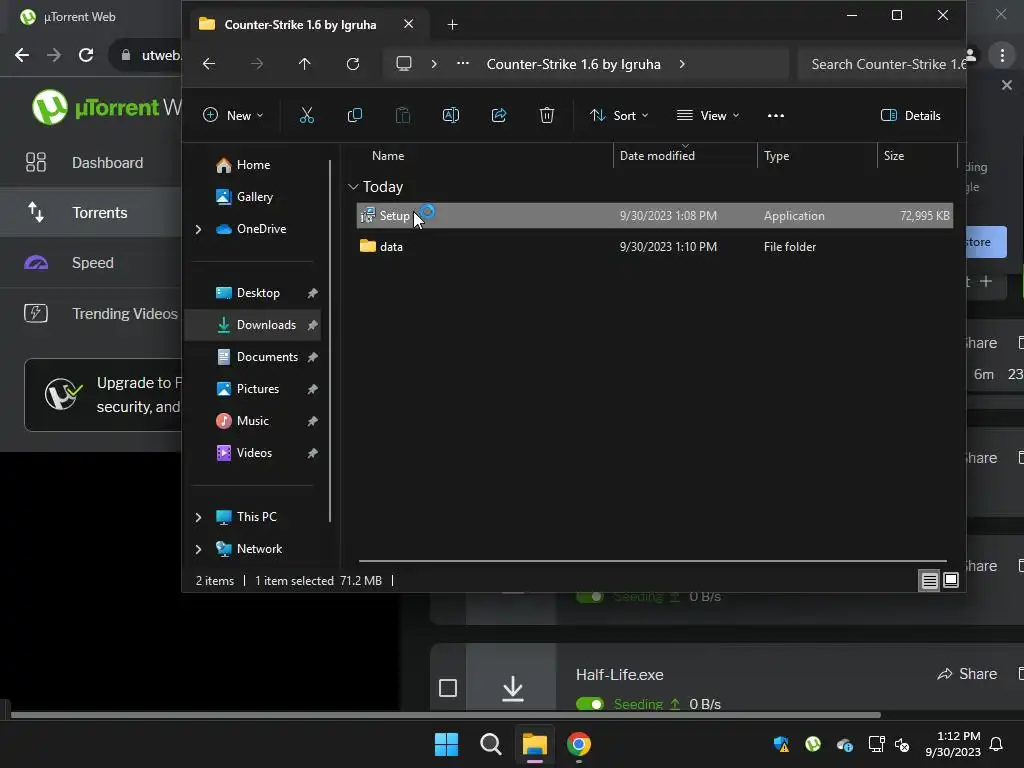1024x768 pixels.
Task: Tick the Half-Life.exe torrent checkbox
Action: click(x=448, y=688)
